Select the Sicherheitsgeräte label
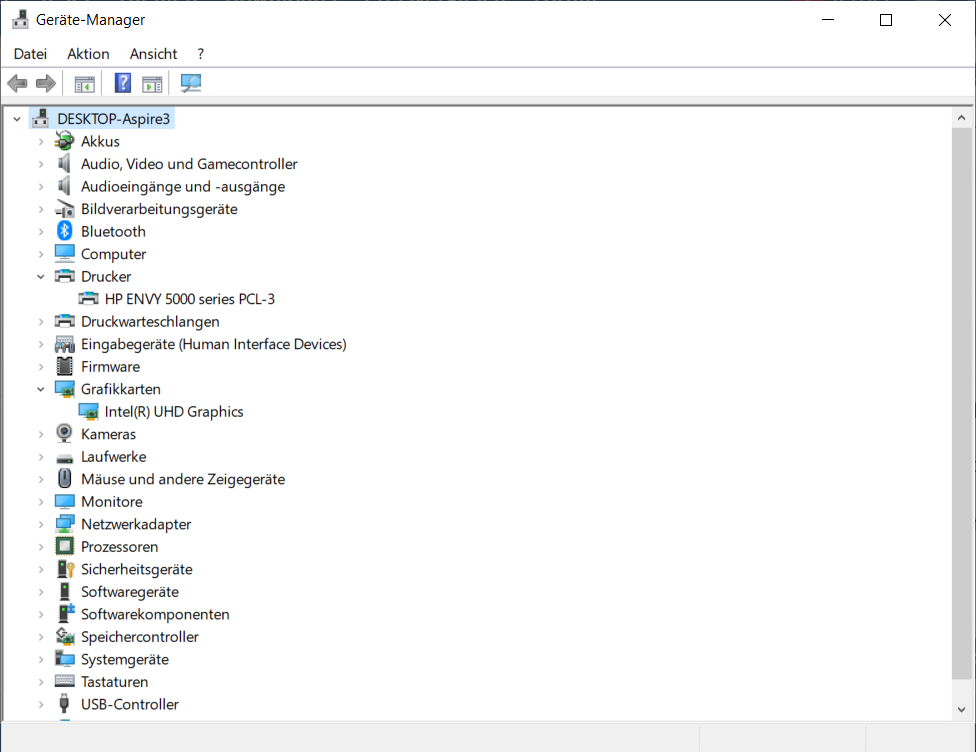The height and width of the screenshot is (752, 976). point(136,569)
